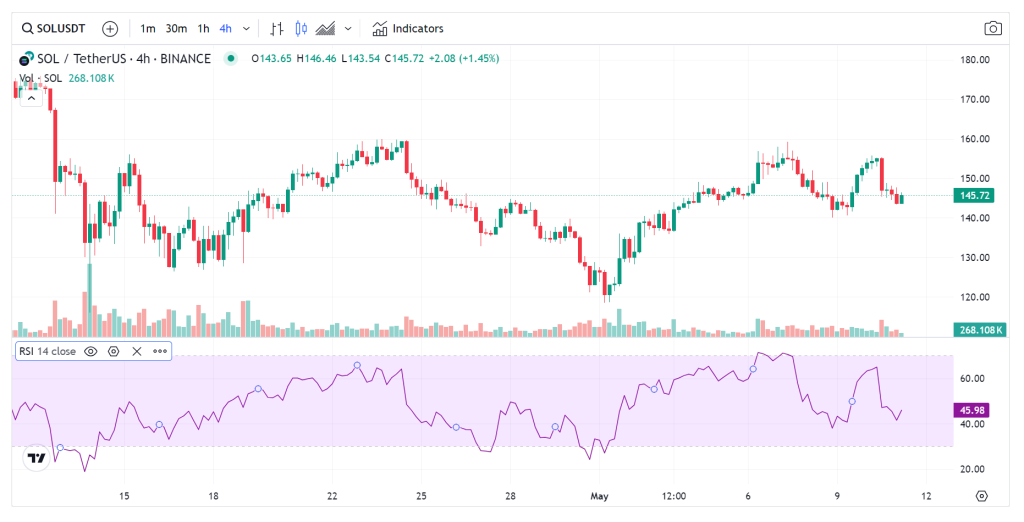The width and height of the screenshot is (1024, 522).
Task: Expand the time interval dropdown
Action: pyautogui.click(x=246, y=28)
